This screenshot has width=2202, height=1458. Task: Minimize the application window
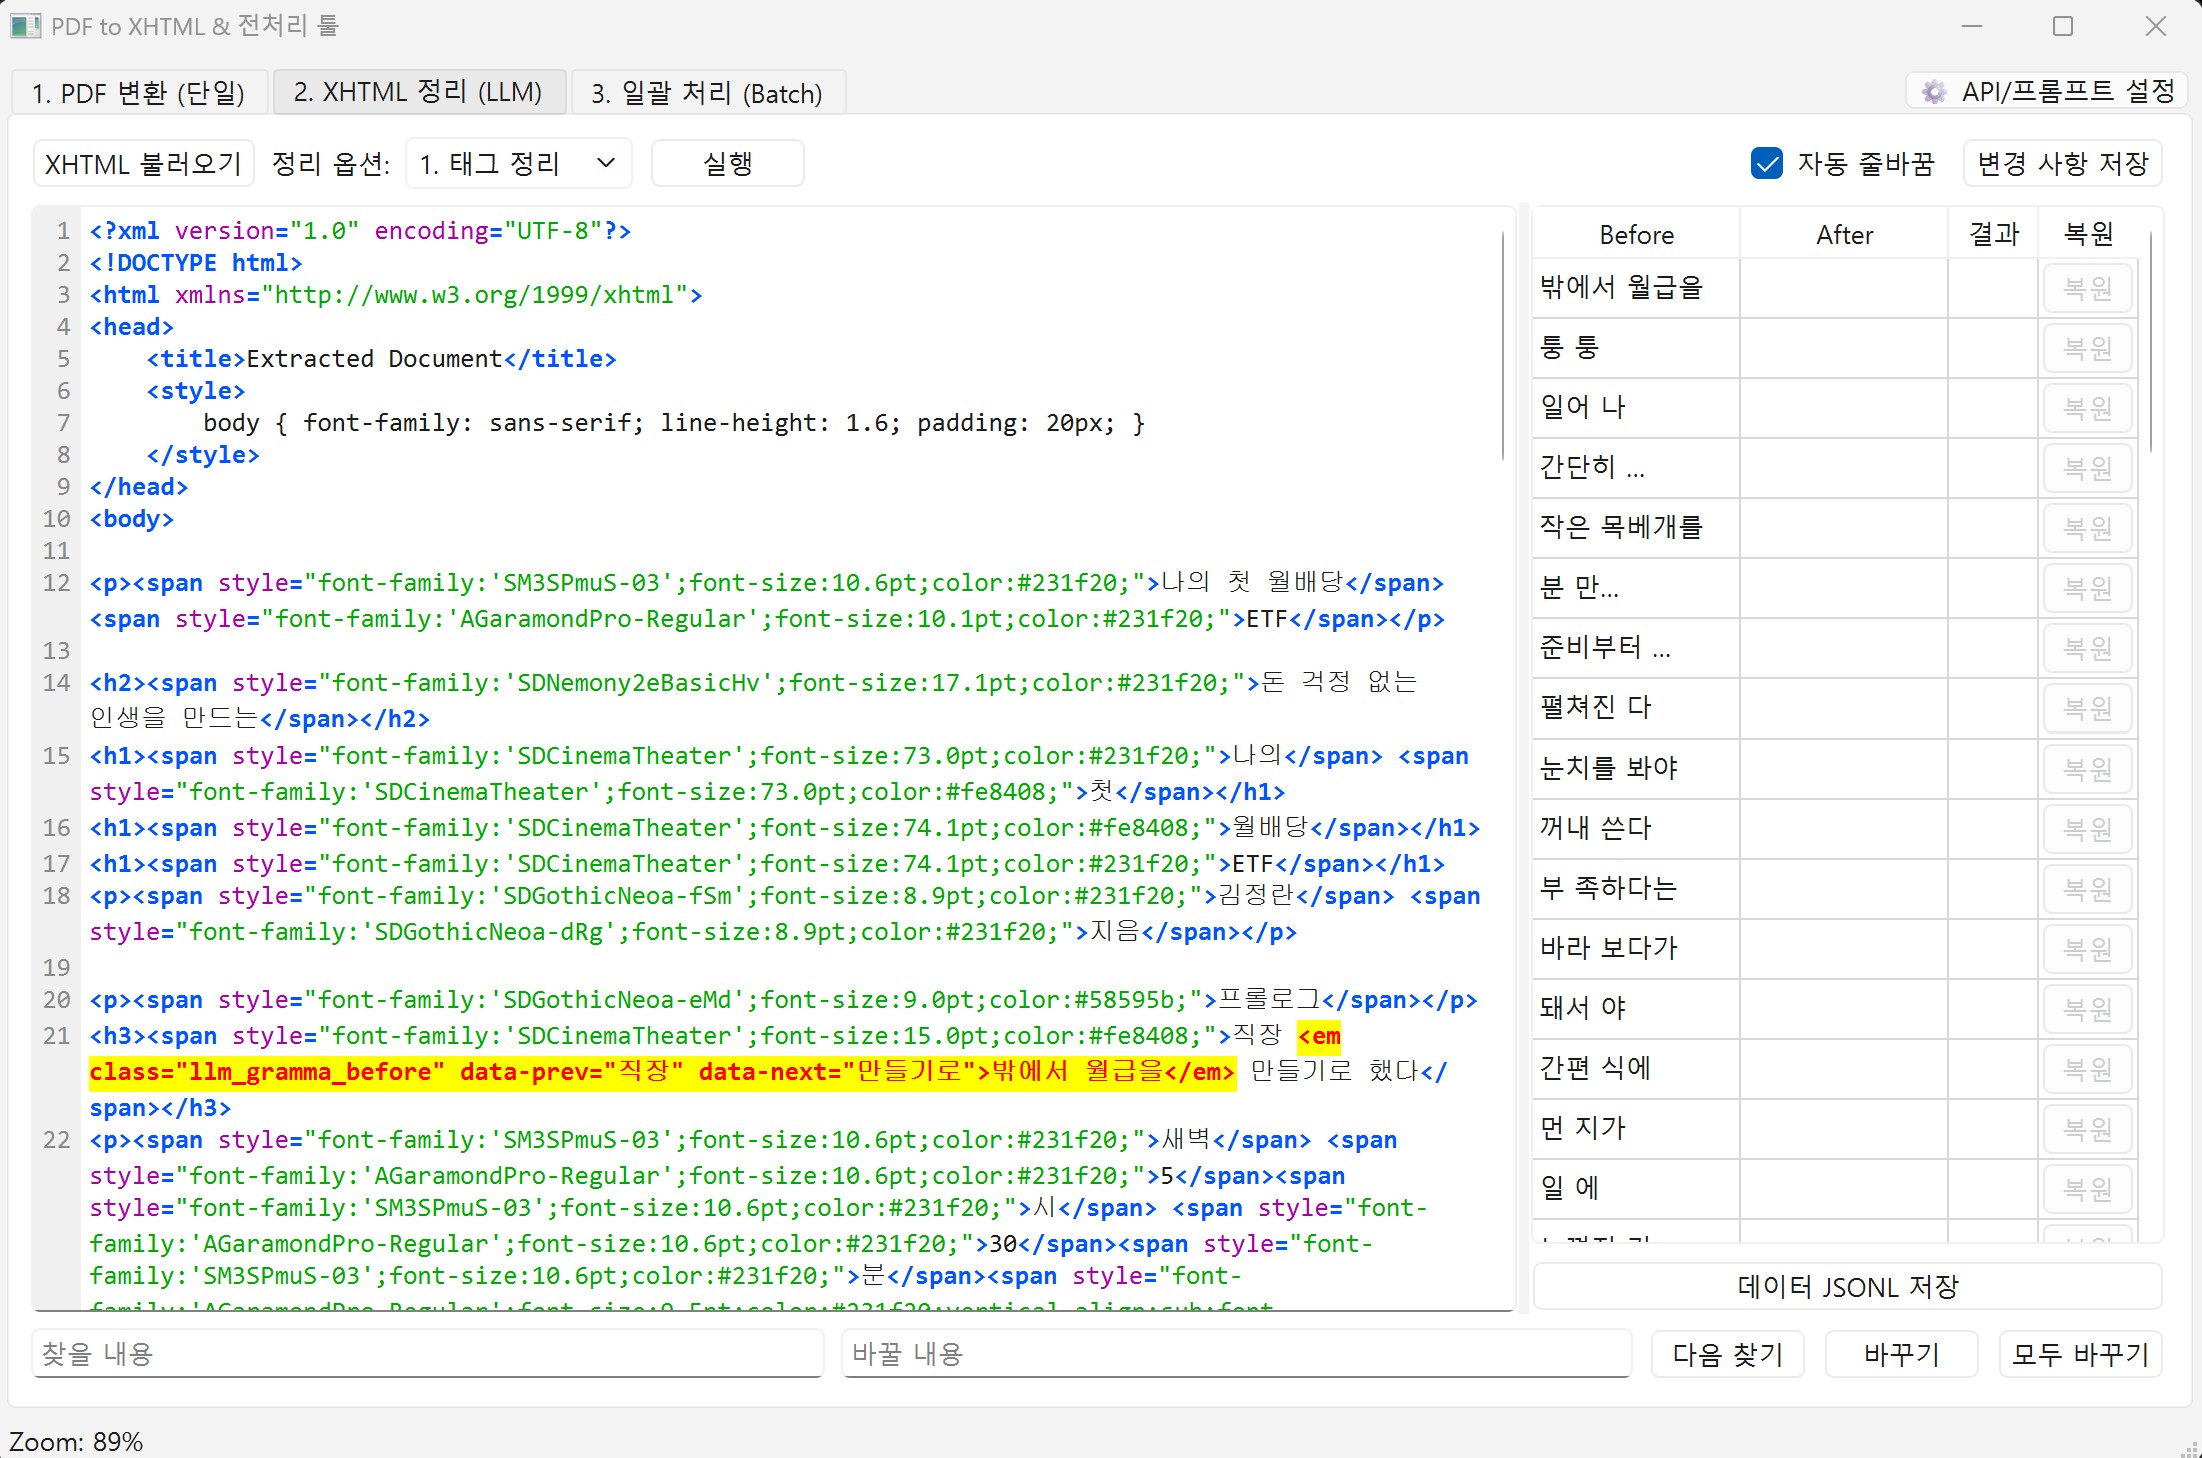click(x=1972, y=26)
